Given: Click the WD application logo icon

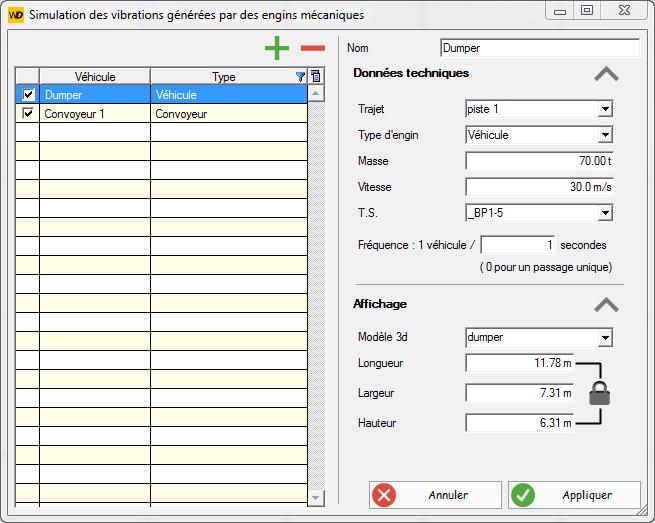Looking at the screenshot, I should (x=16, y=15).
